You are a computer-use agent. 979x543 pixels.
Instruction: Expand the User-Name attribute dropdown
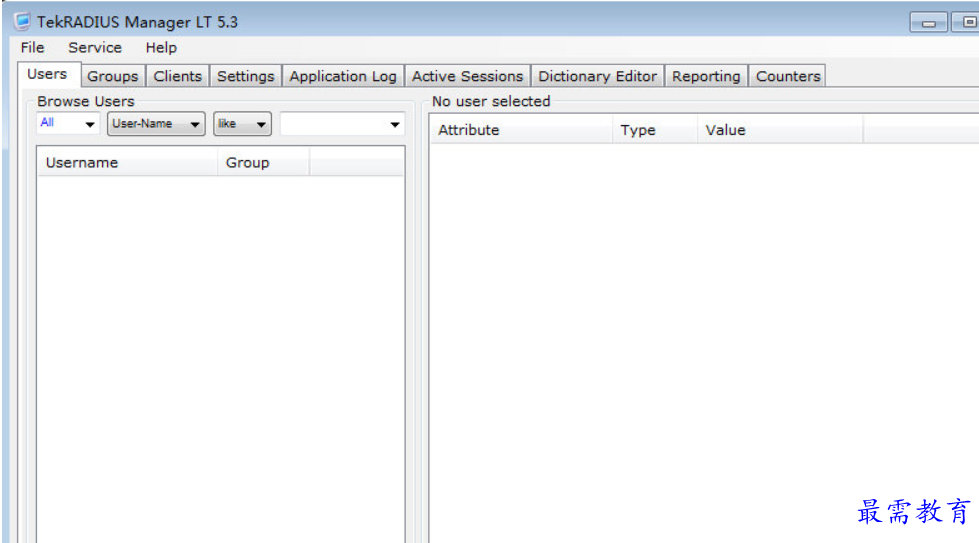coord(156,124)
